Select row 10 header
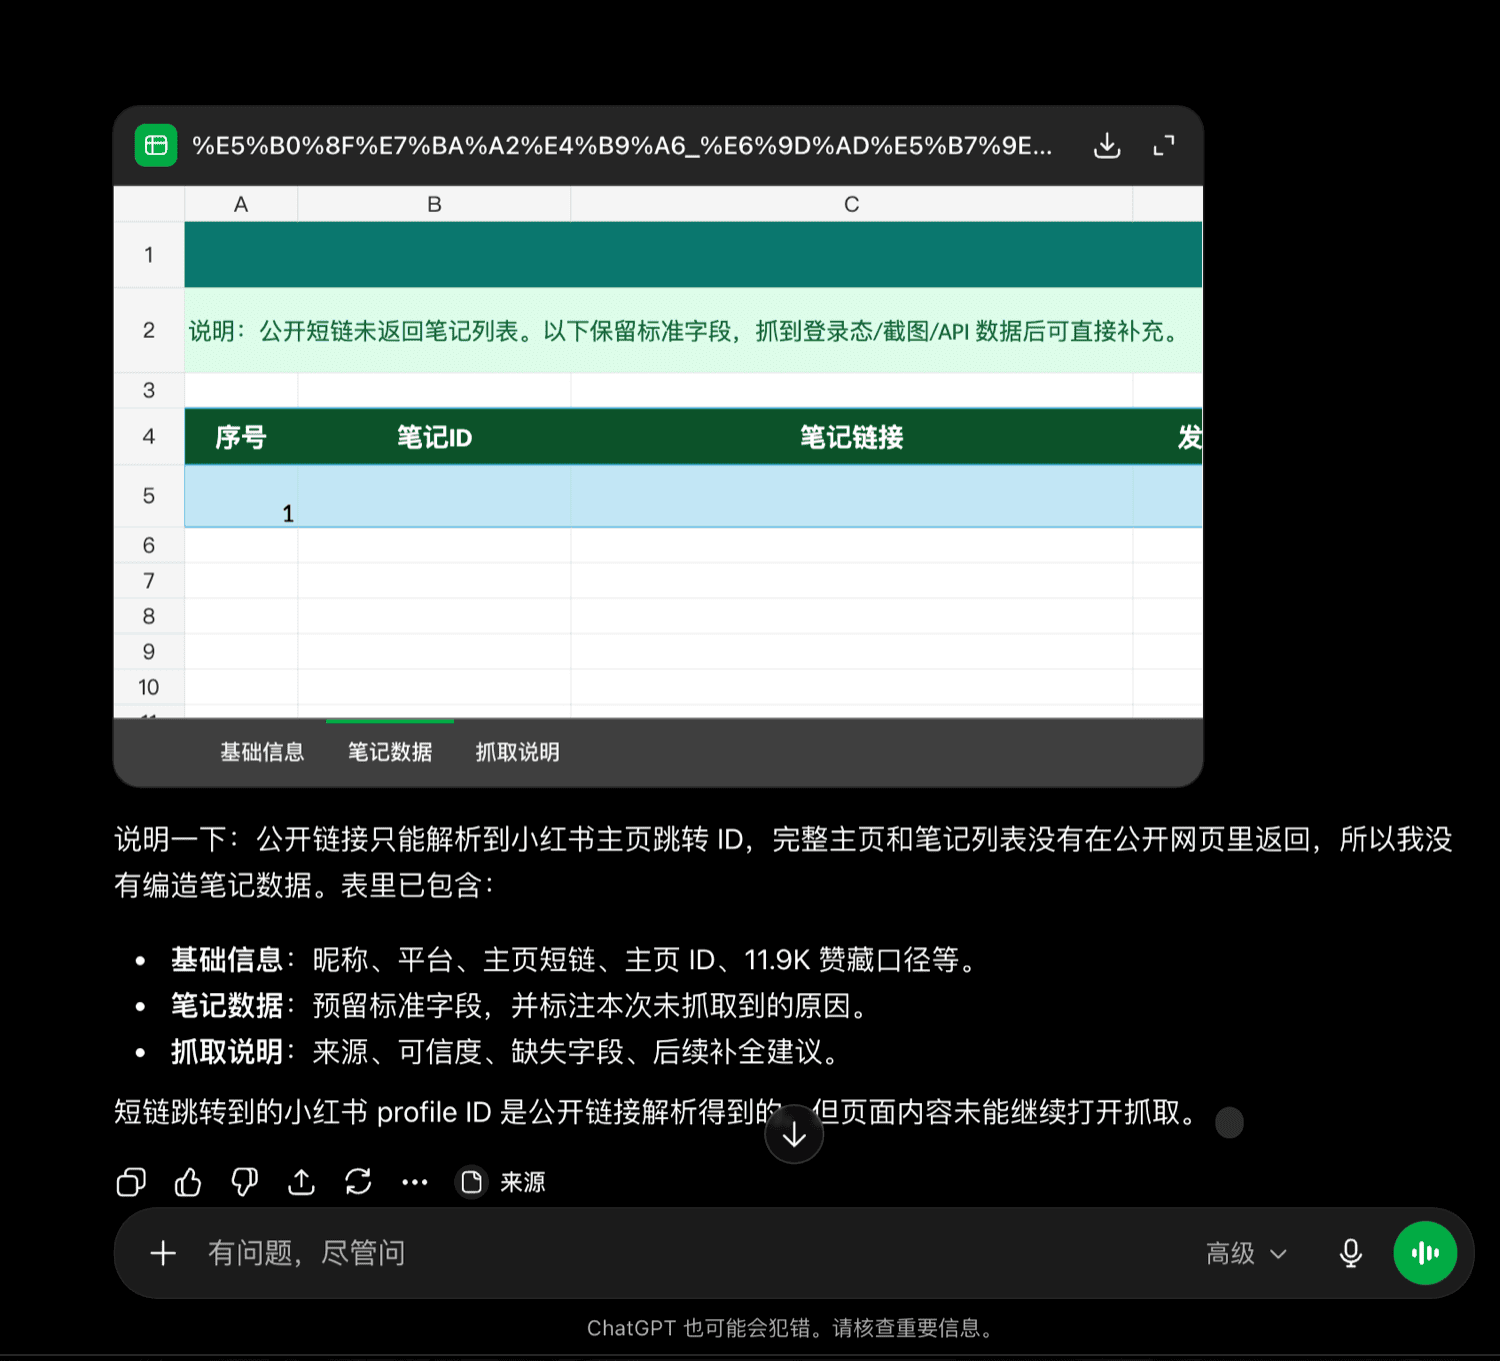Viewport: 1500px width, 1361px height. tap(149, 687)
